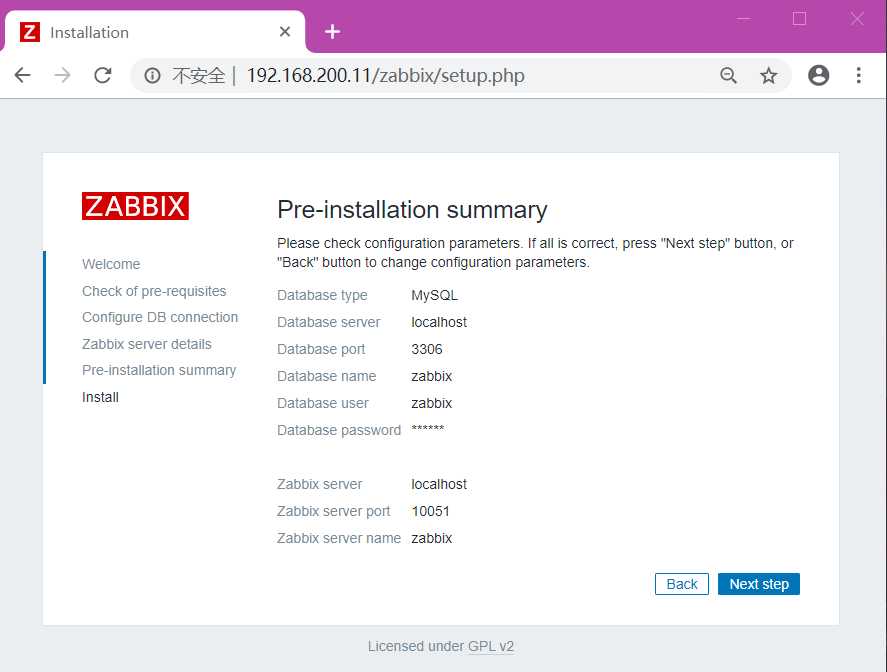Bookmark this page with the star icon
887x672 pixels.
click(x=768, y=75)
